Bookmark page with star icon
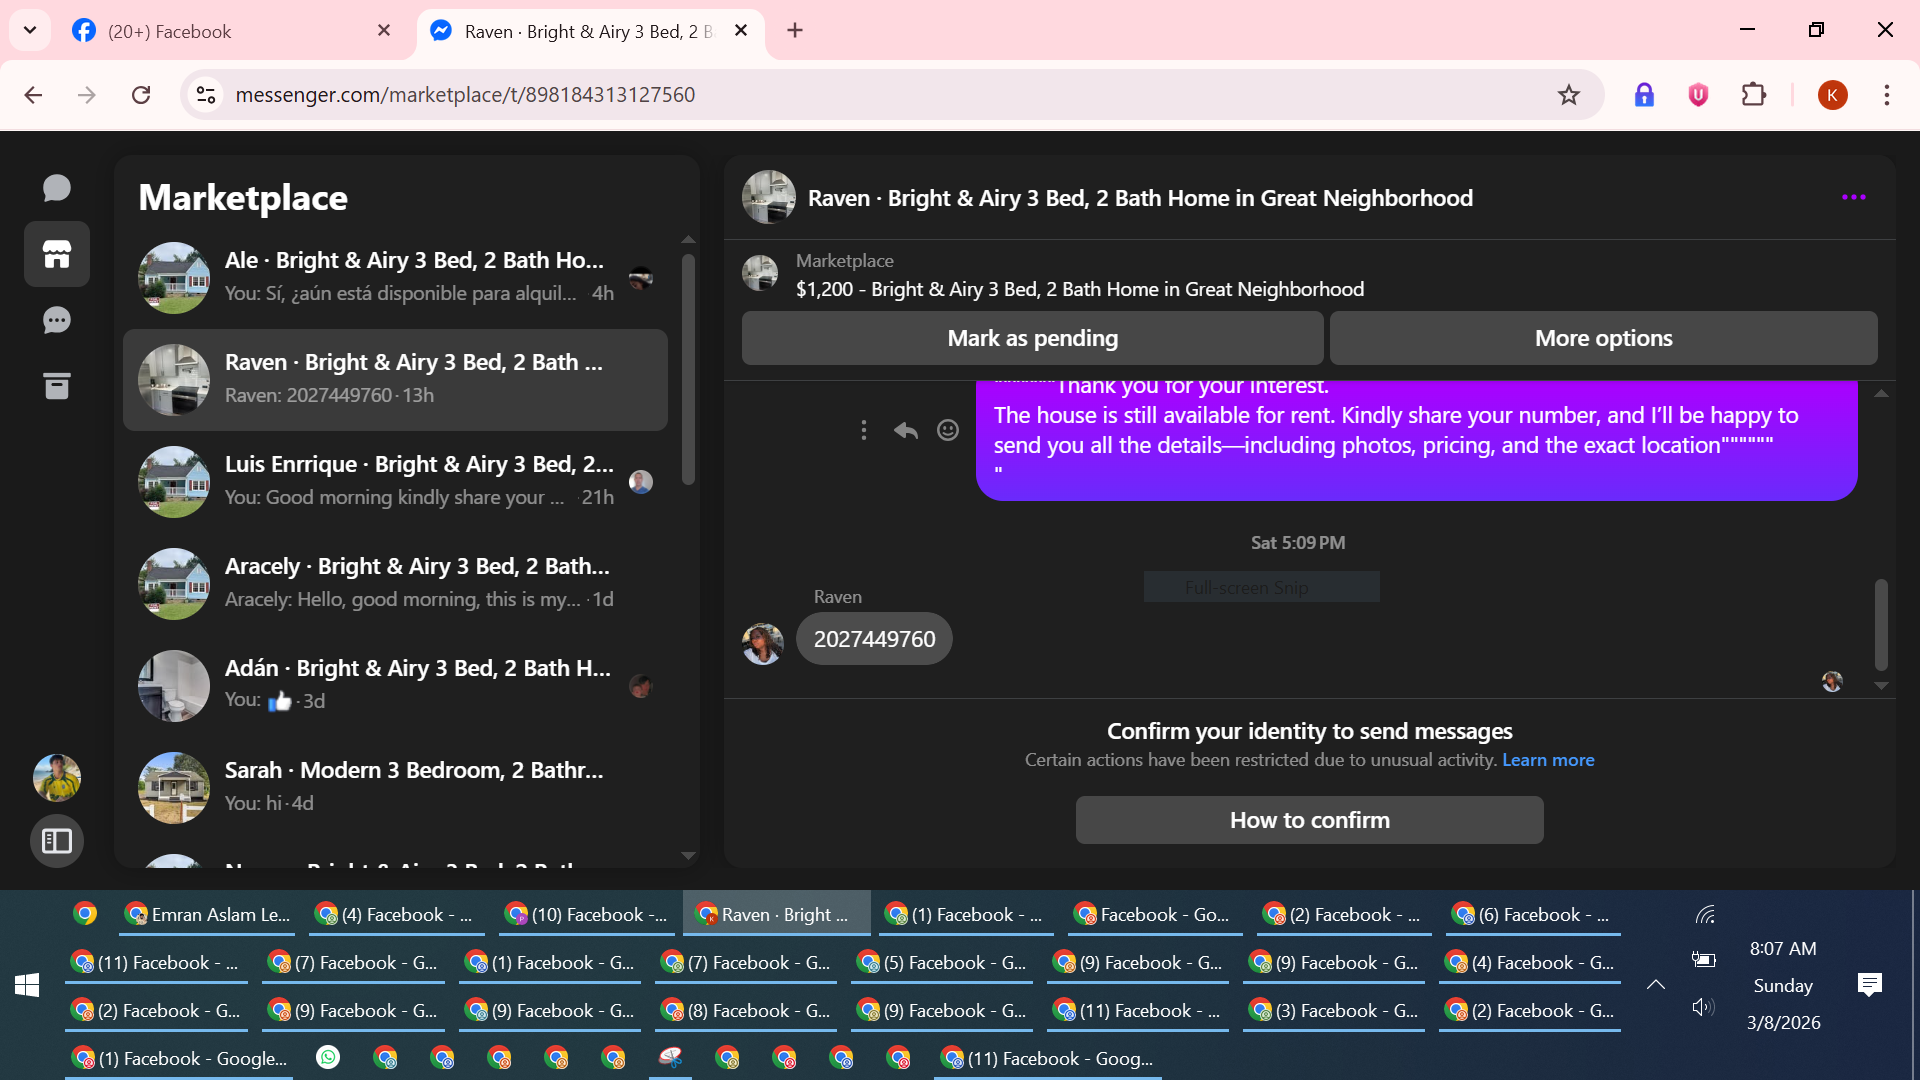The height and width of the screenshot is (1080, 1920). pos(1568,95)
